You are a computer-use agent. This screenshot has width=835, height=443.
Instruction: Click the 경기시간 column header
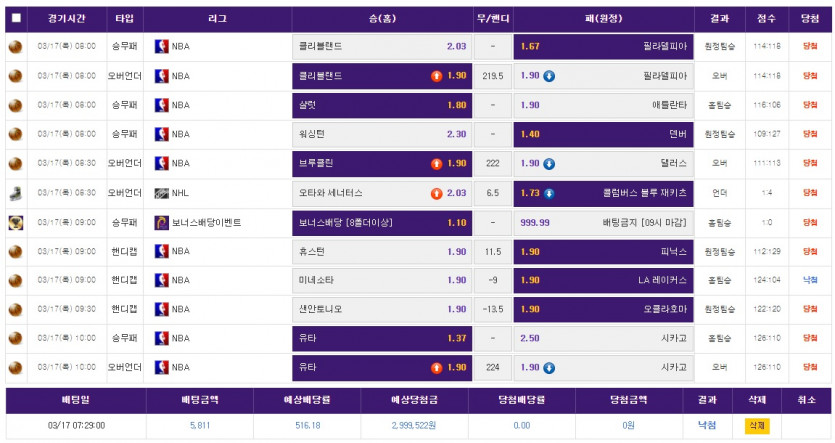pyautogui.click(x=66, y=18)
